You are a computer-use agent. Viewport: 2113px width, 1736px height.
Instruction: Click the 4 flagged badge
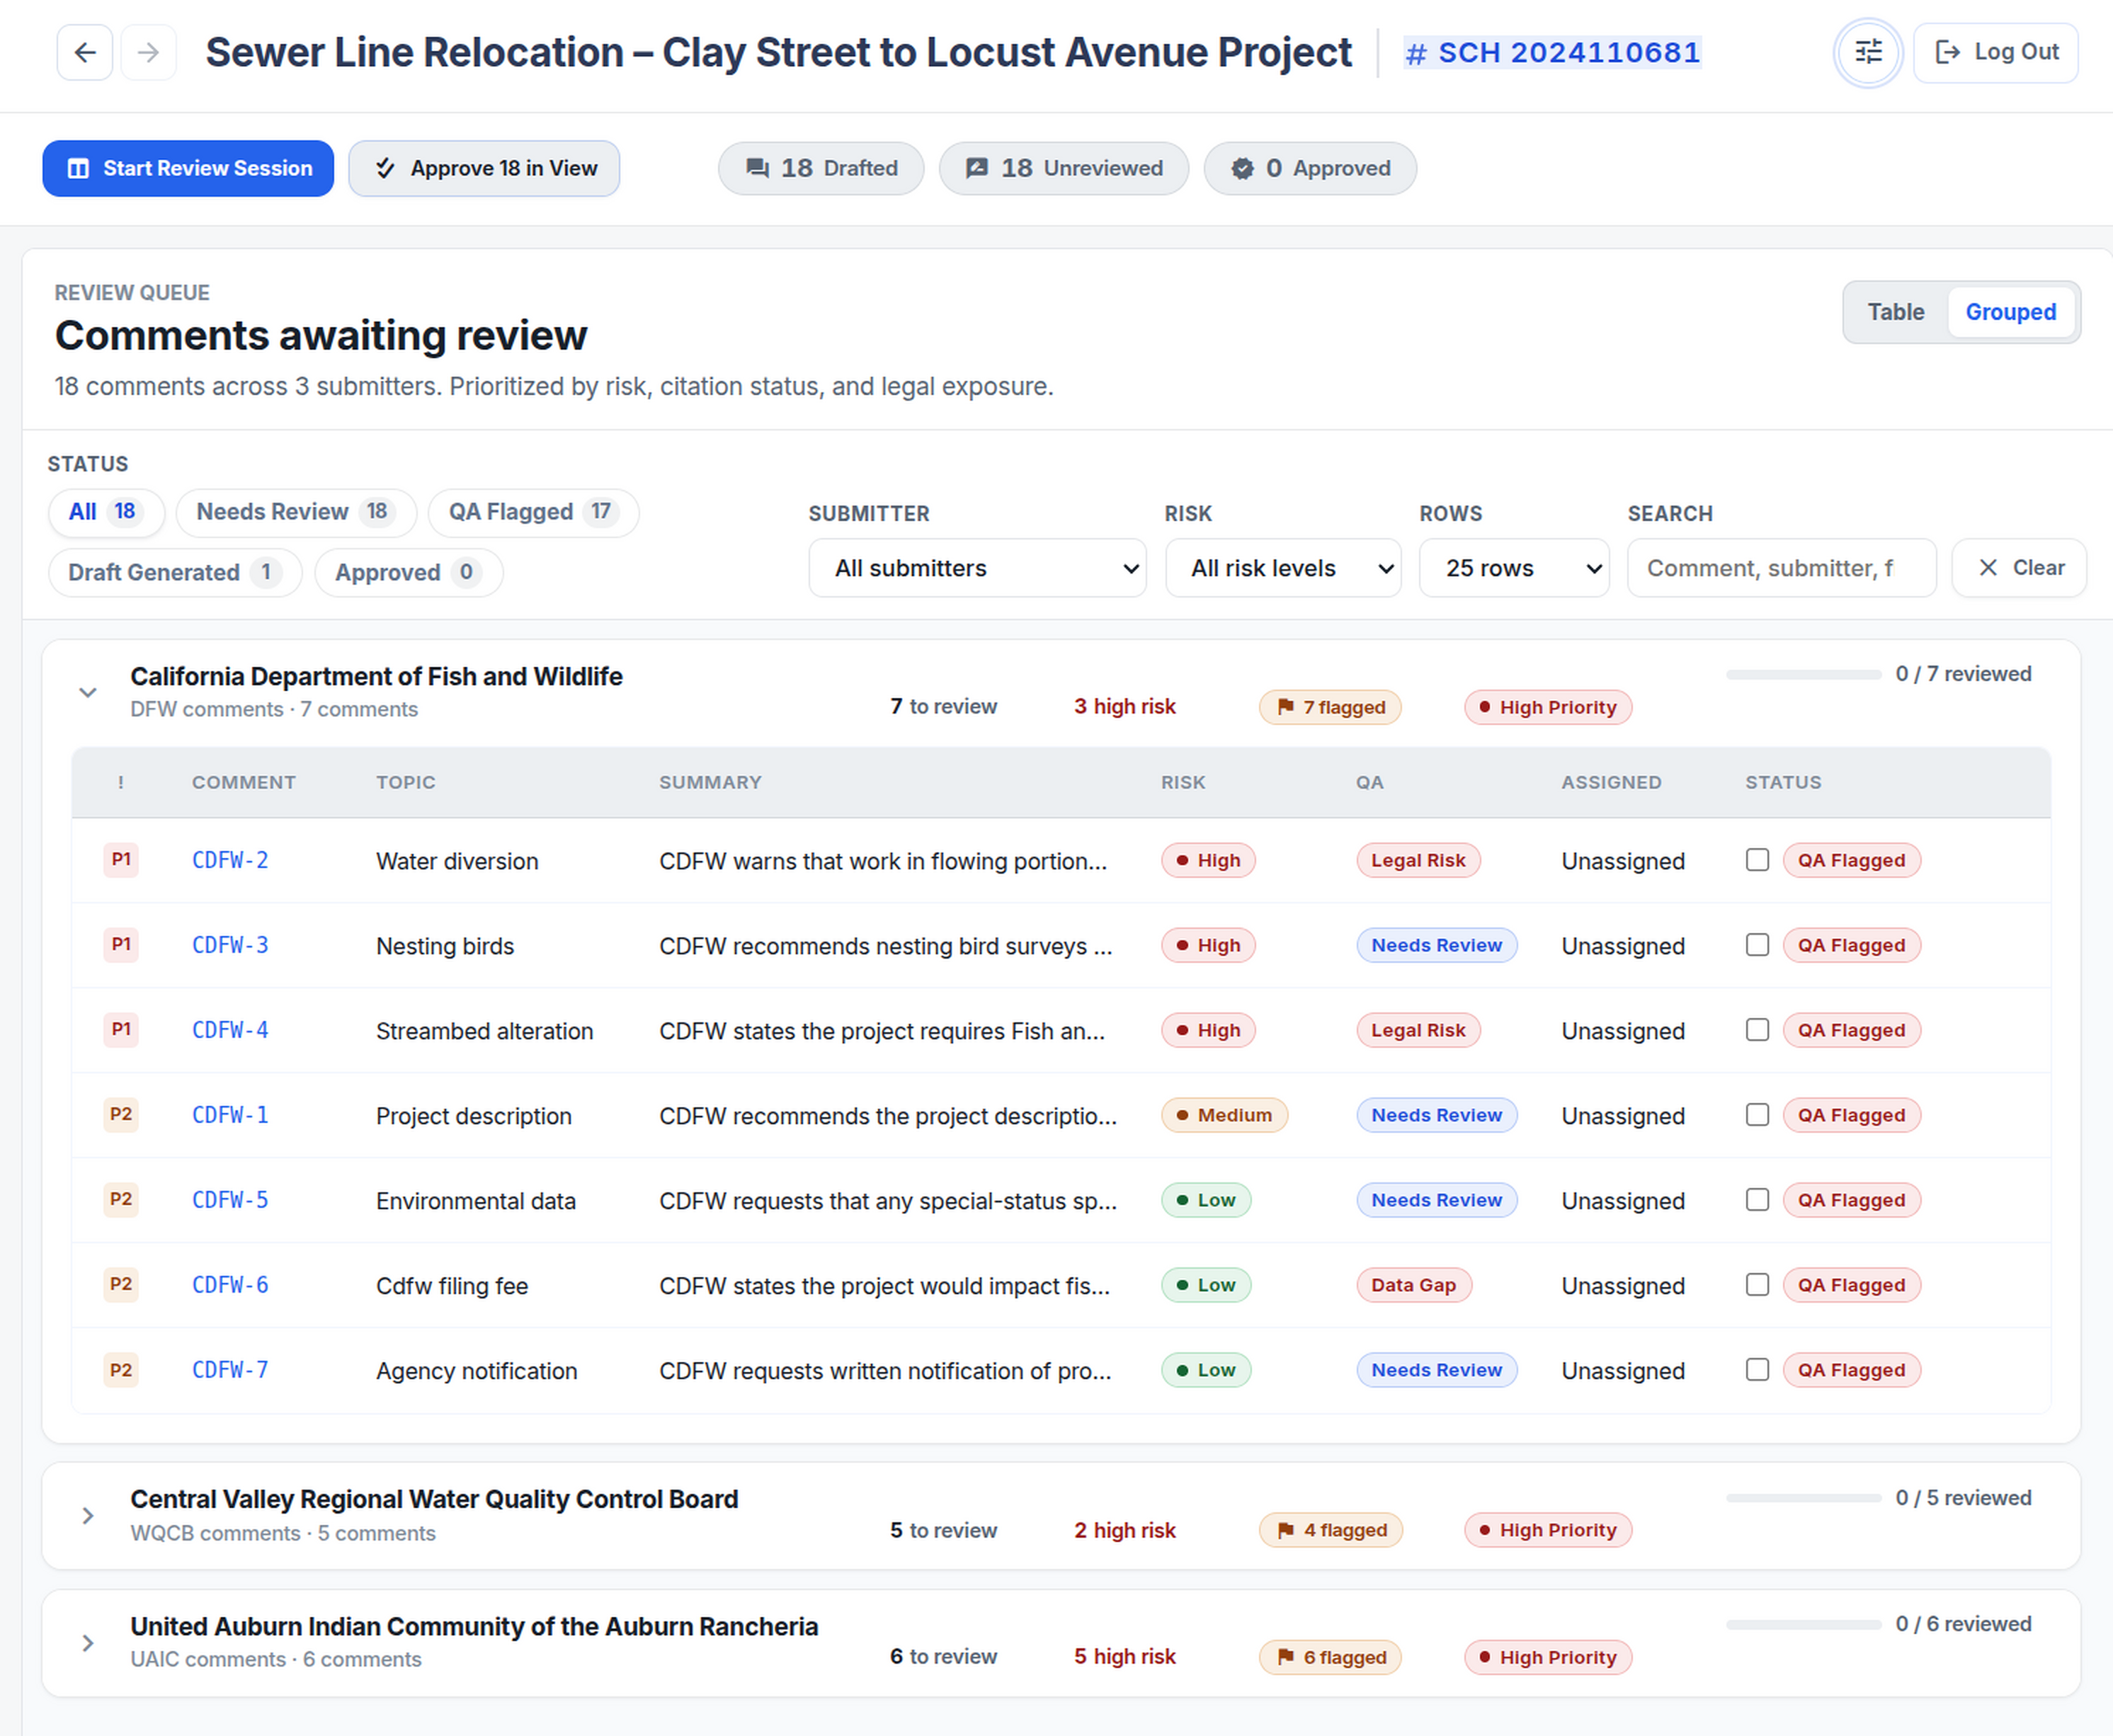coord(1331,1530)
